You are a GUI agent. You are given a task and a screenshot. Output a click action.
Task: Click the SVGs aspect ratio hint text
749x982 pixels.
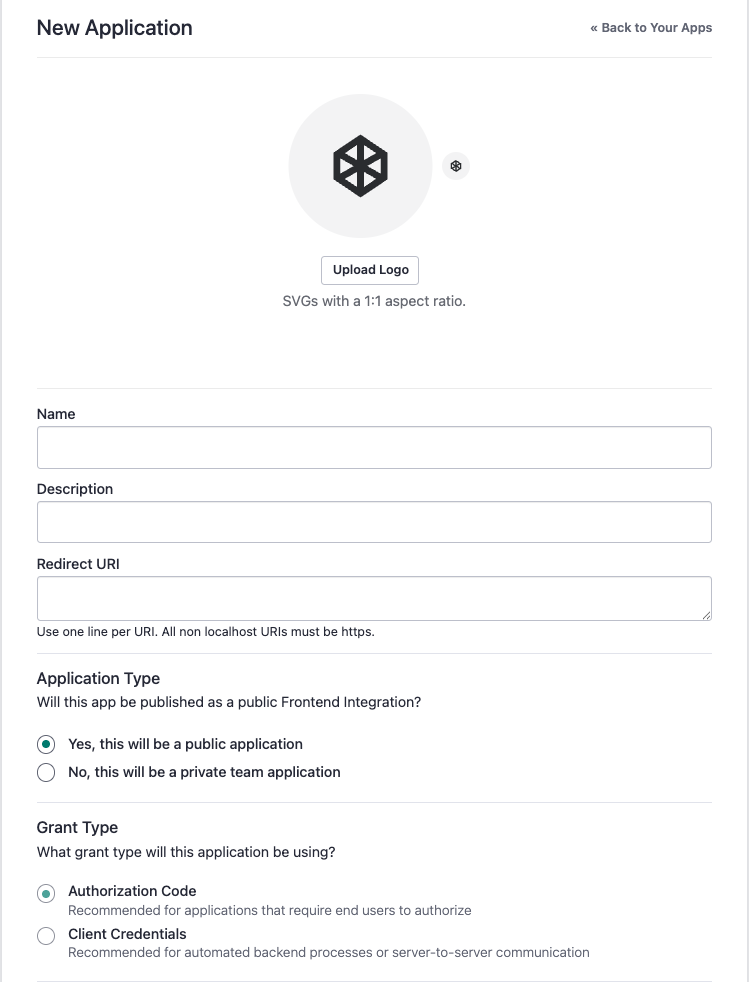[x=374, y=300]
